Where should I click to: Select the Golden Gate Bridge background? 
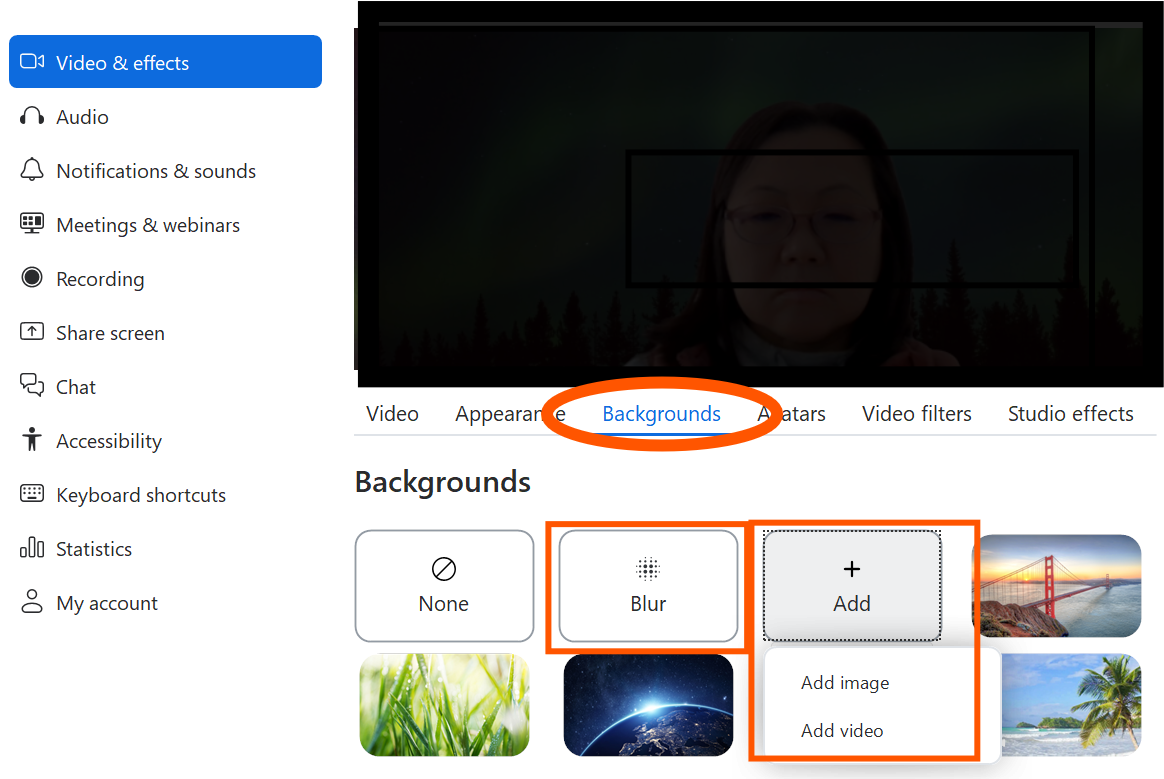coord(1059,586)
